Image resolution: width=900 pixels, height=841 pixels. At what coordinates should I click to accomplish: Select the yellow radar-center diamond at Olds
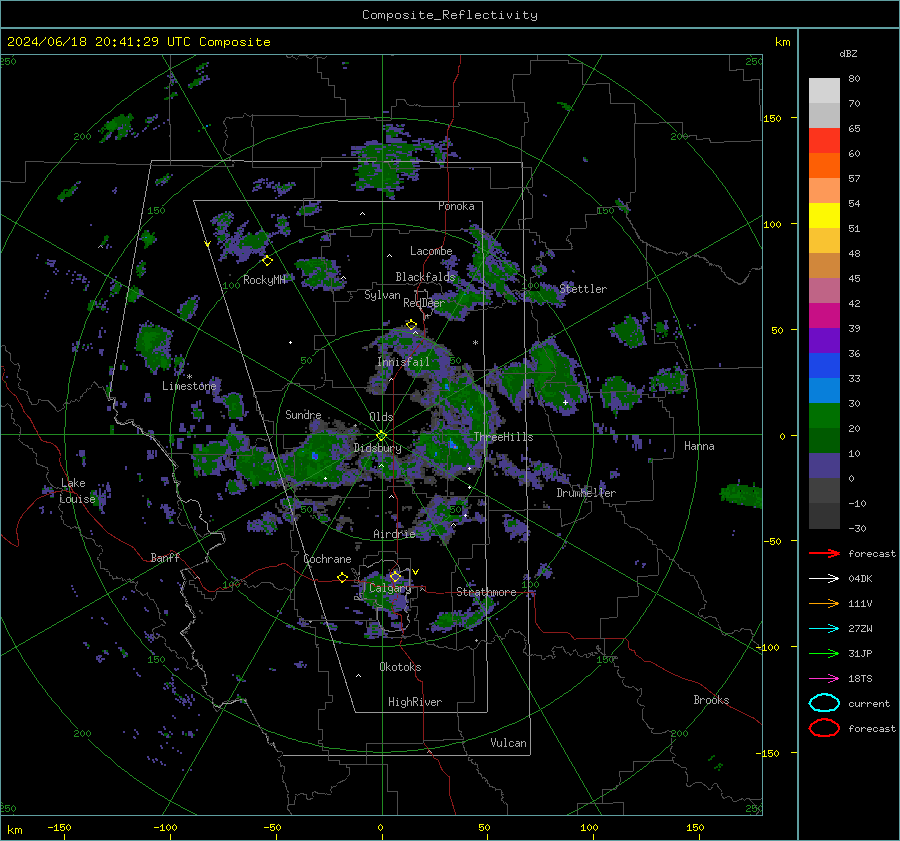coord(382,436)
